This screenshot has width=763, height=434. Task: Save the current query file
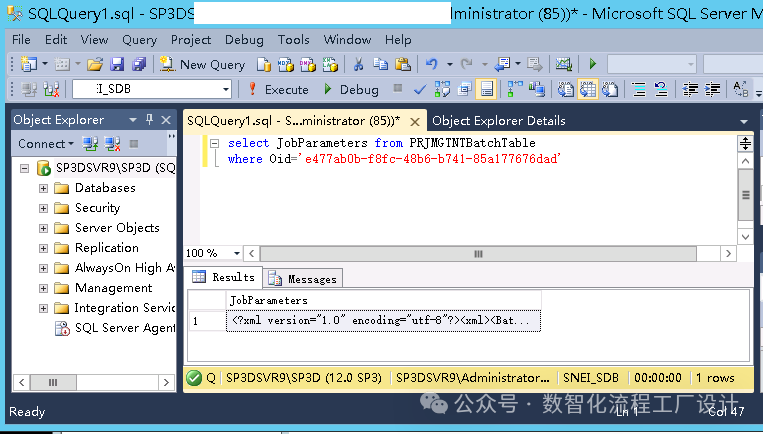pos(117,64)
